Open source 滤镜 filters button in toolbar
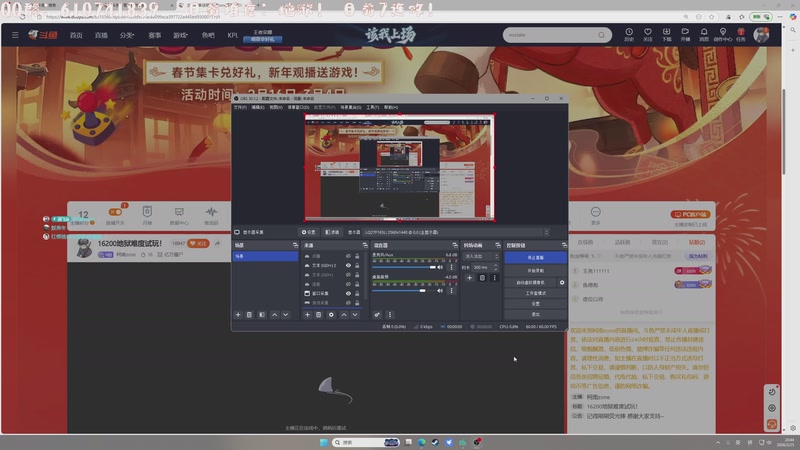 [x=332, y=232]
